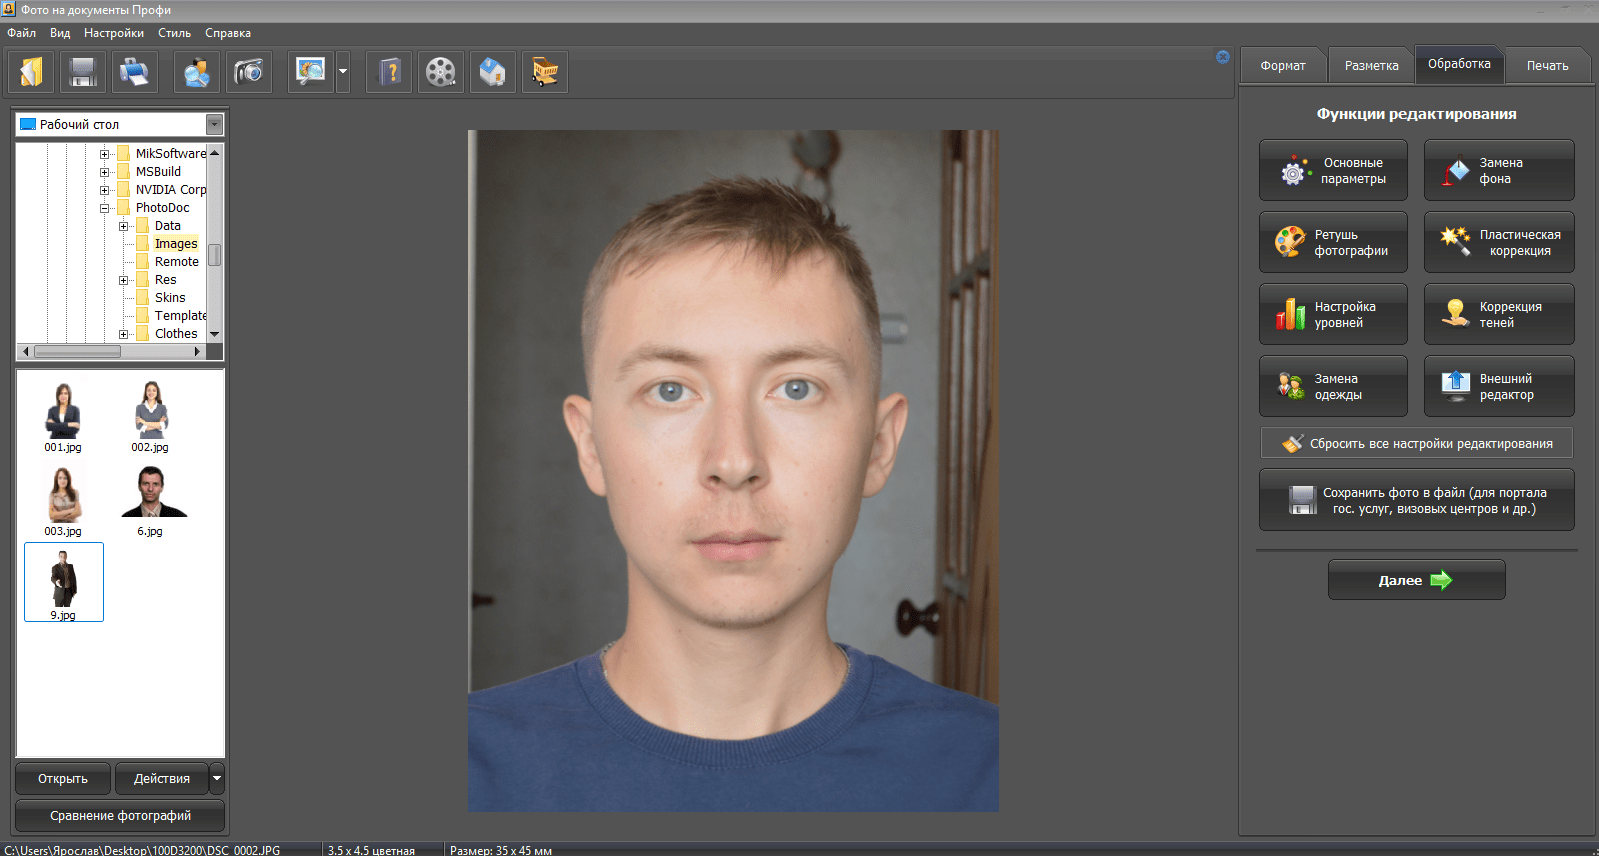Expand the MSBuild tree node
Screen dimensions: 1599x856
tap(104, 172)
